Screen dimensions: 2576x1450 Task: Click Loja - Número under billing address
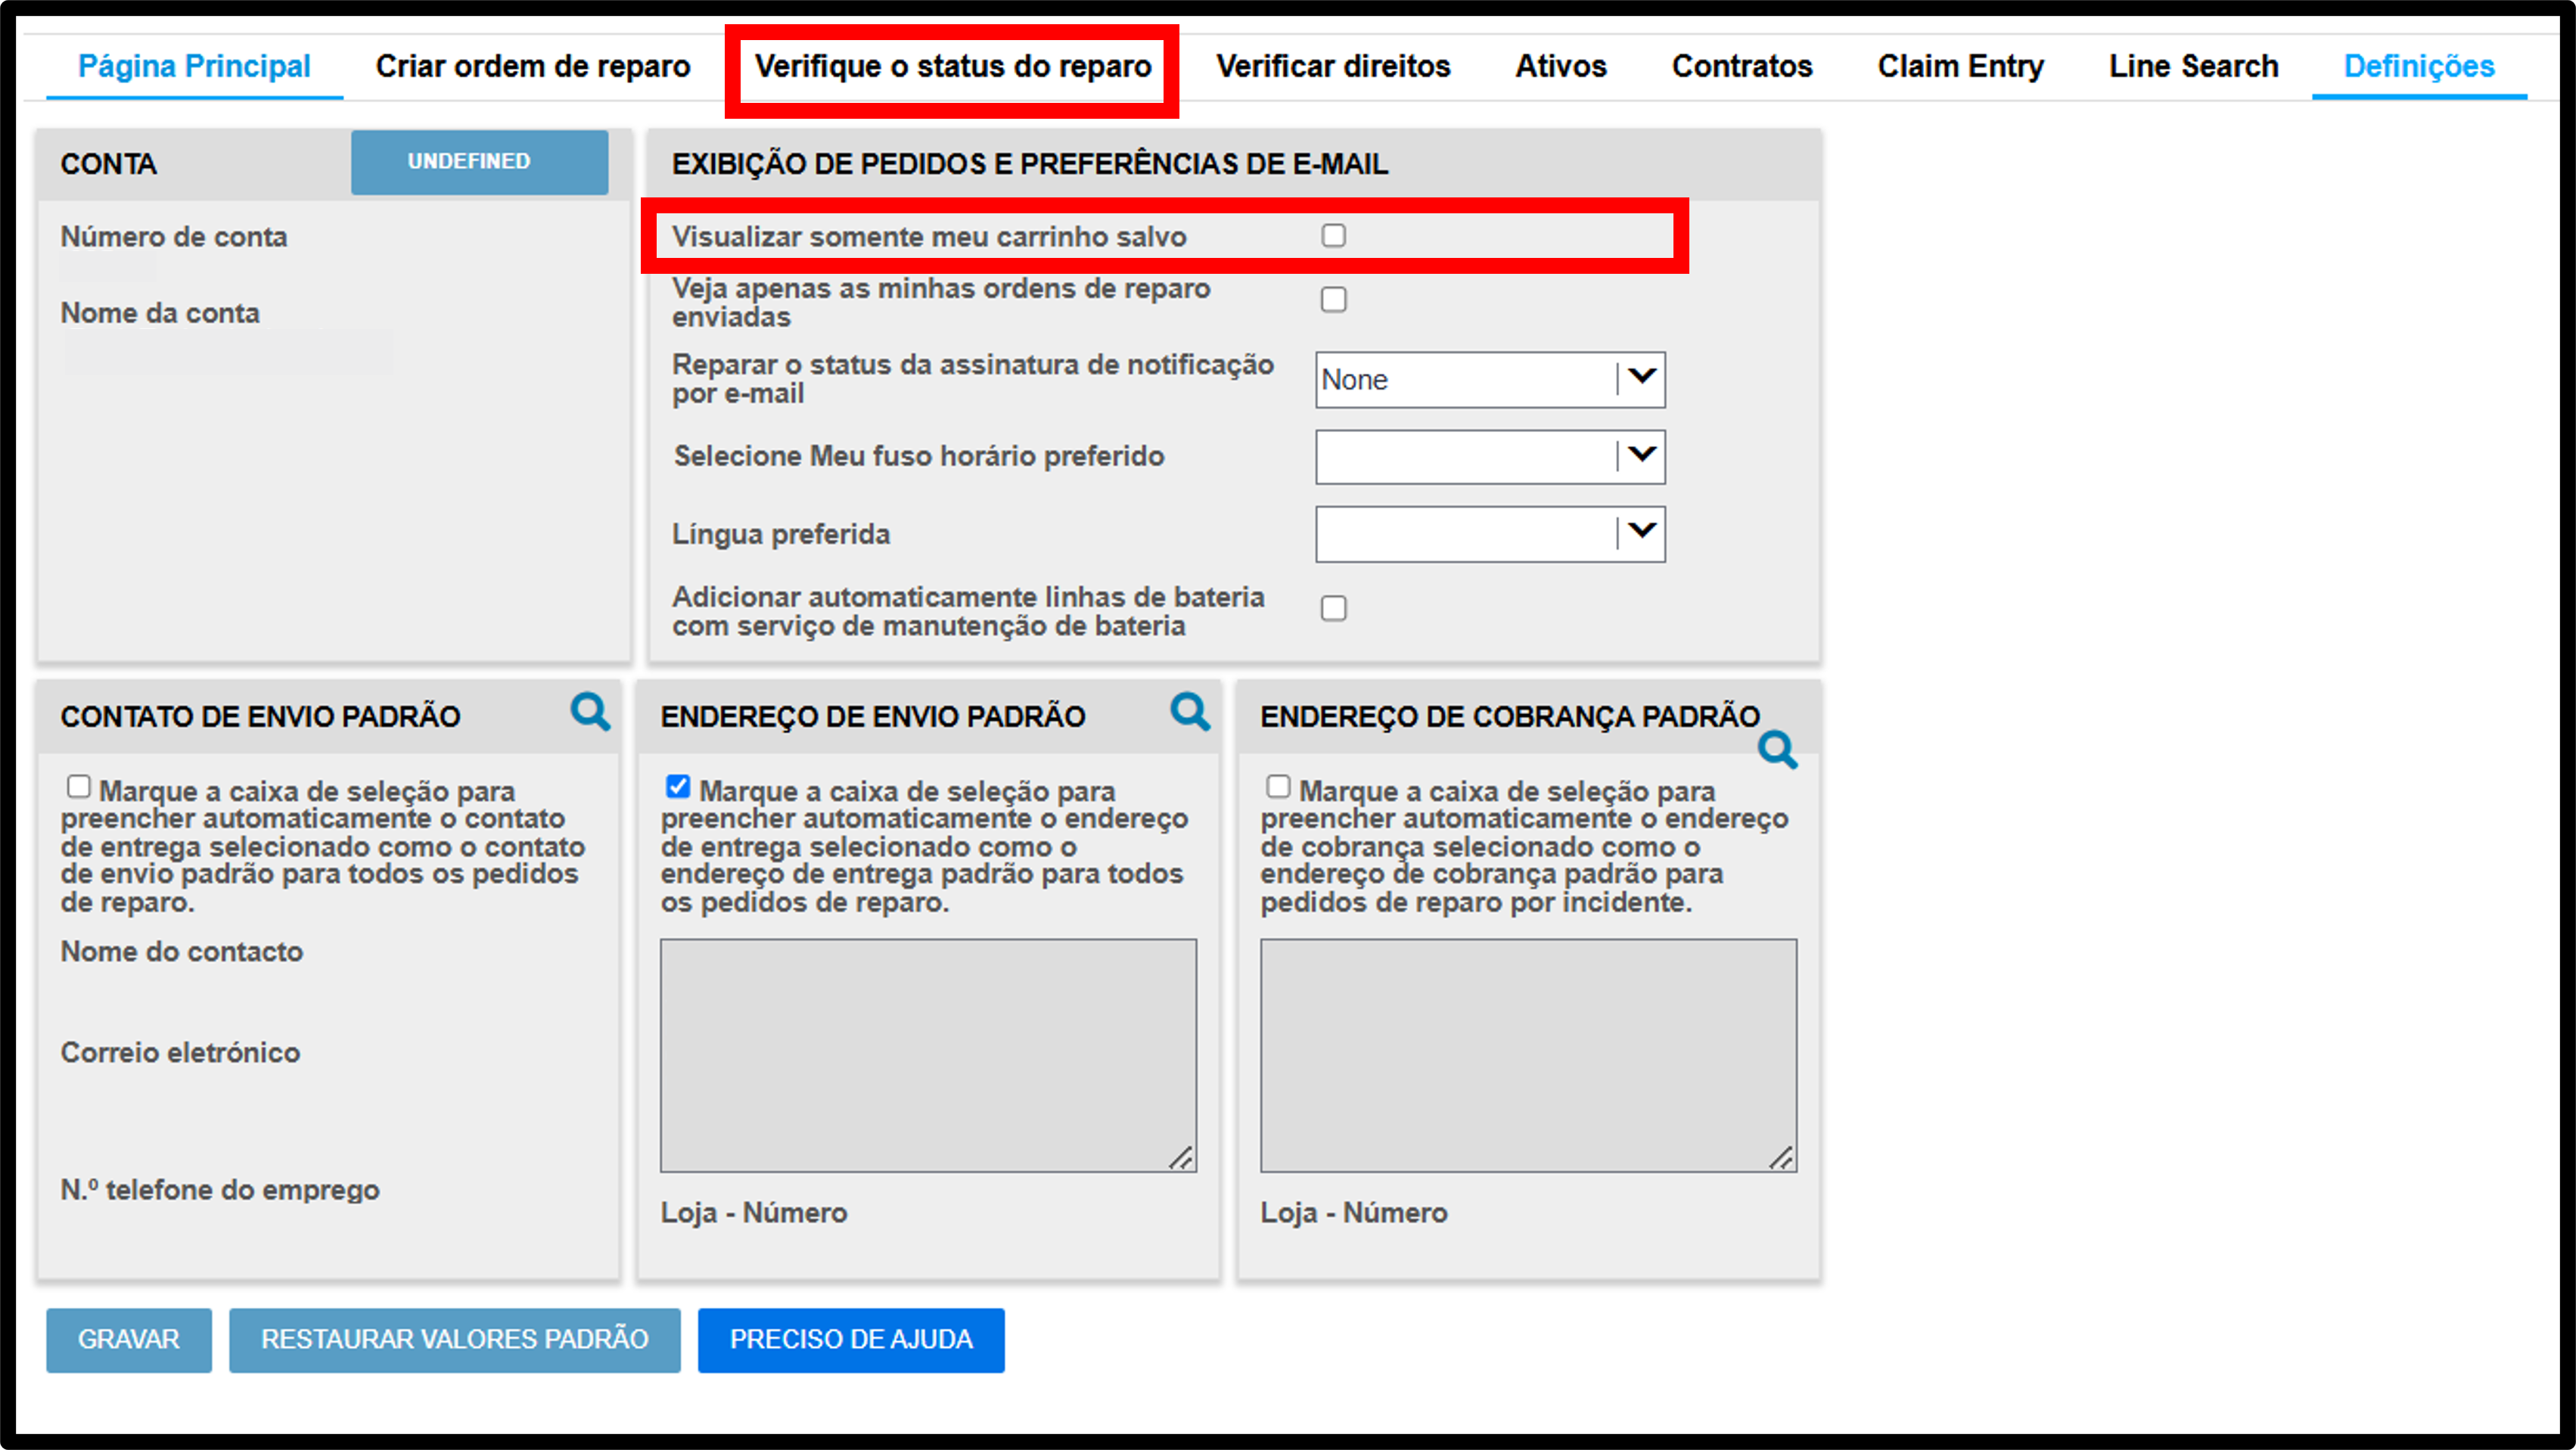(x=1354, y=1213)
